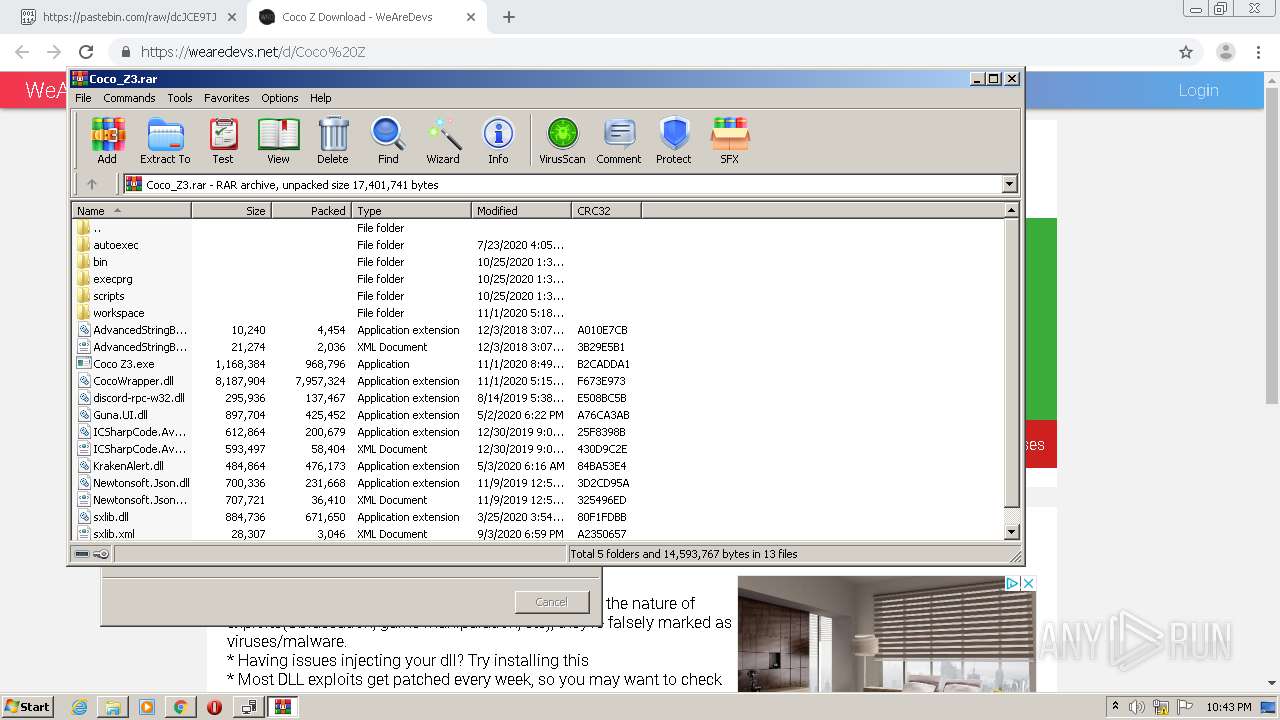Click the volume tray icon
This screenshot has width=1280, height=720.
[x=1137, y=707]
